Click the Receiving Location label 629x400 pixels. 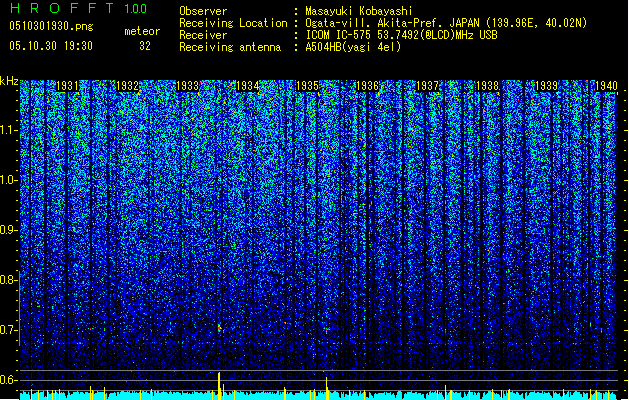click(233, 23)
